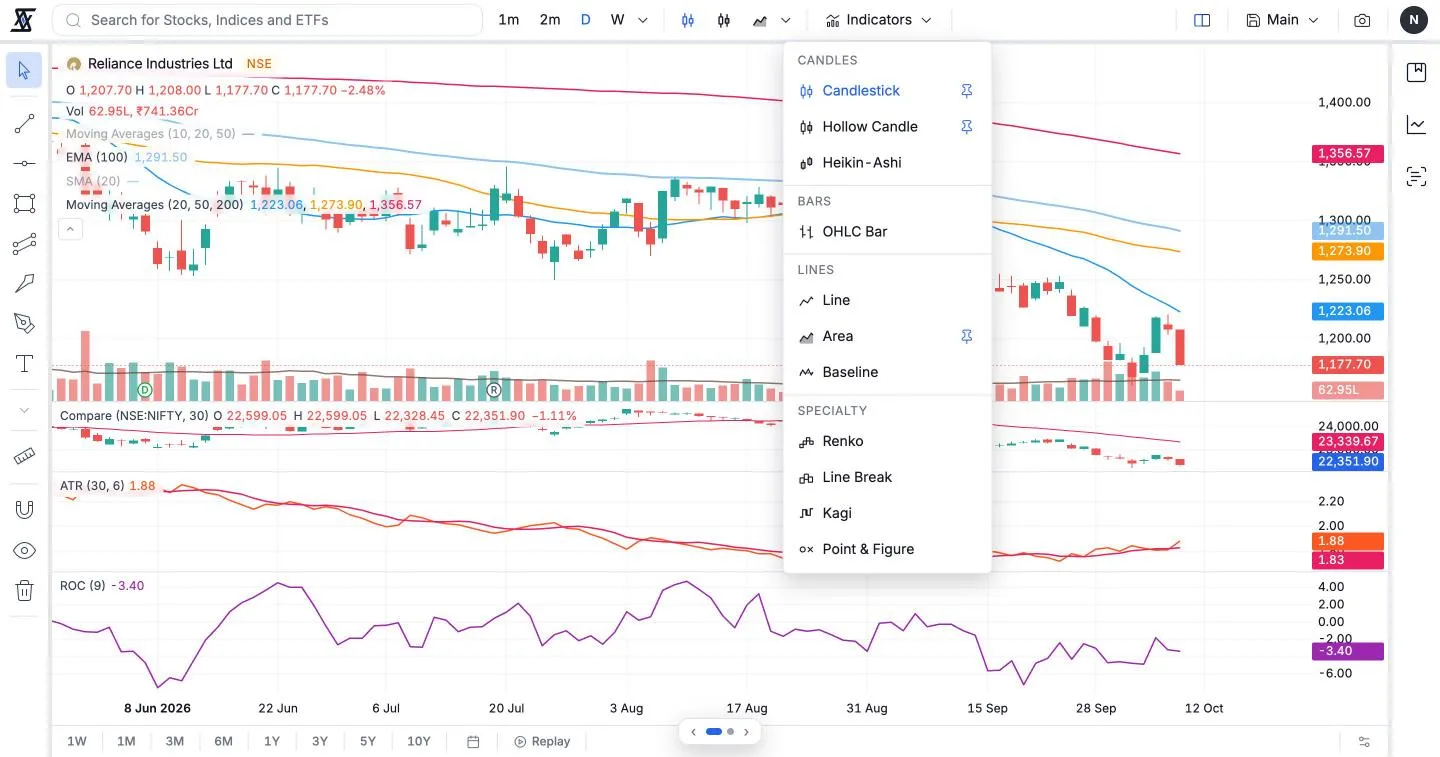
Task: Open the scan list icon in right sidebar
Action: (1416, 177)
